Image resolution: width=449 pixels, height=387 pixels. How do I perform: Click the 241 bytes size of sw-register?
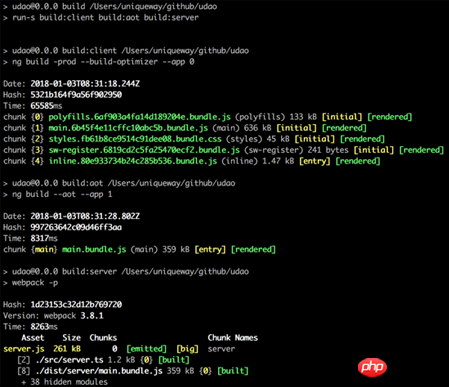pyautogui.click(x=328, y=150)
